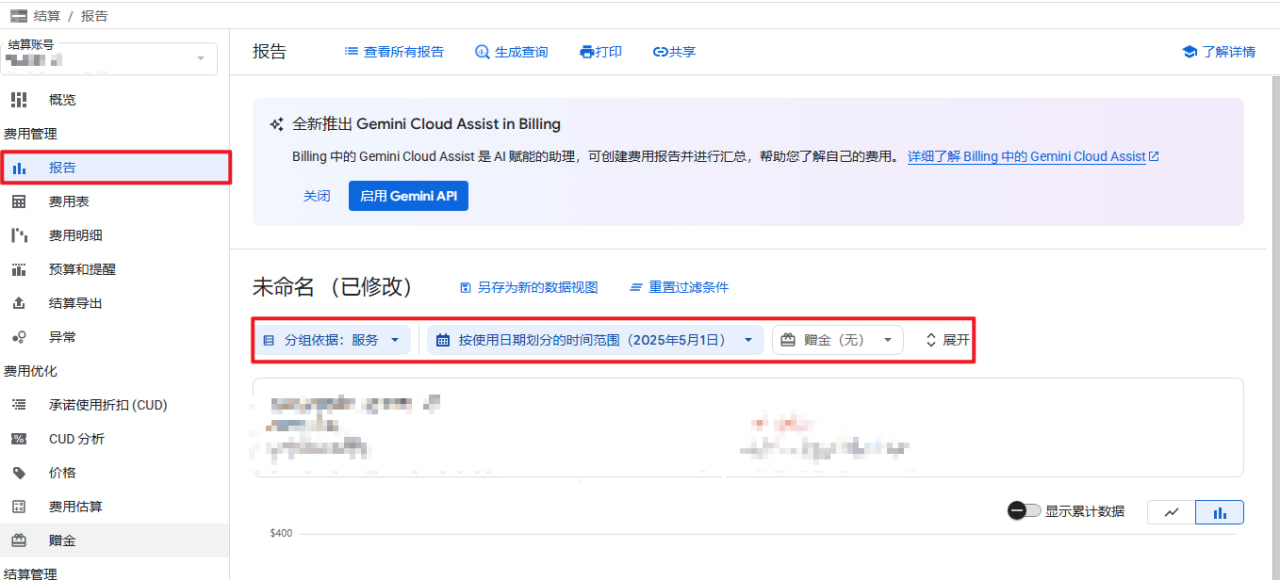Click 另存为新的数据视图
The width and height of the screenshot is (1280, 580).
click(528, 288)
